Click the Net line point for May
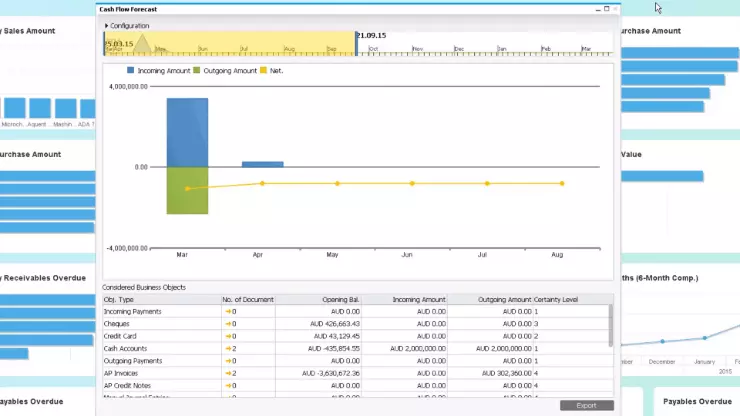Screen dimensions: 740x416 (x=337, y=183)
